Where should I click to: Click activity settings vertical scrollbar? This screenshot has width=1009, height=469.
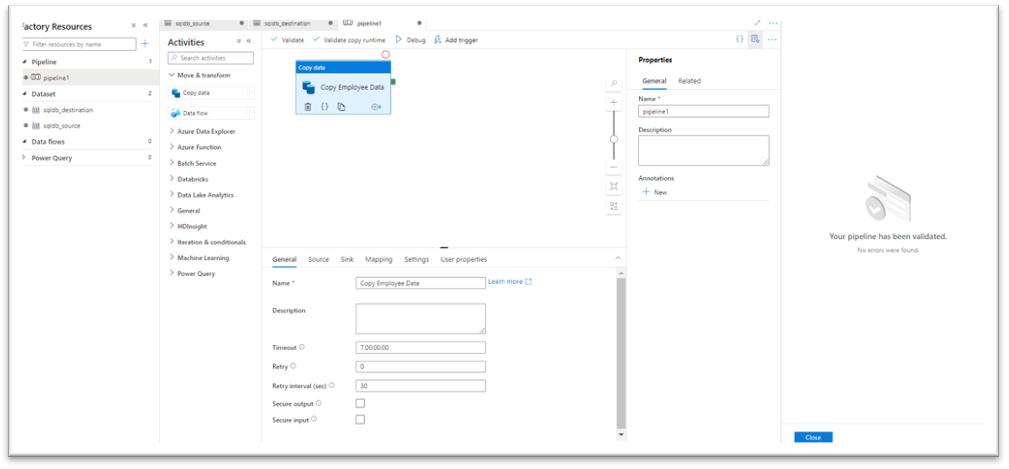[620, 353]
